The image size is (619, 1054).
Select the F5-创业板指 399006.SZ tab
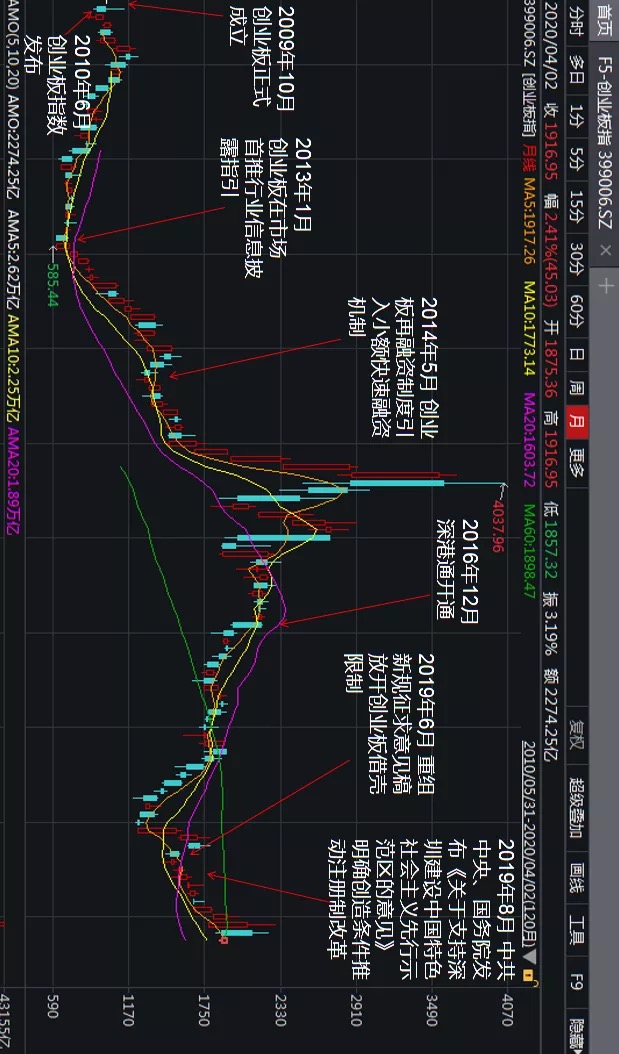605,143
